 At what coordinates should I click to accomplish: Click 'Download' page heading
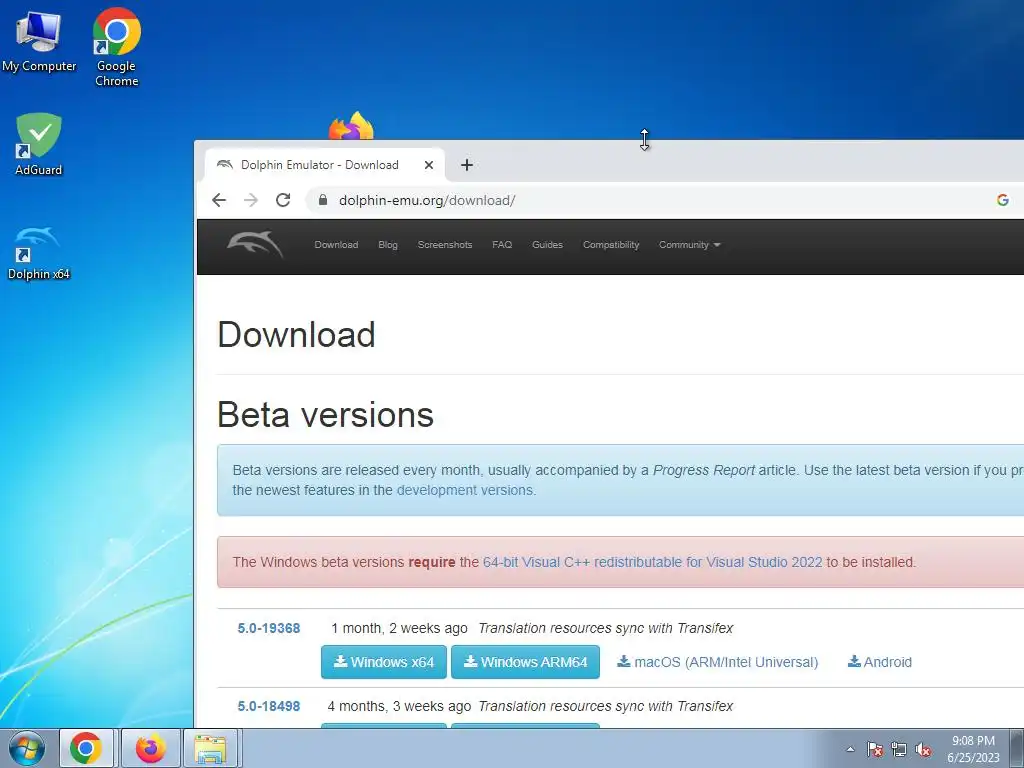click(296, 335)
